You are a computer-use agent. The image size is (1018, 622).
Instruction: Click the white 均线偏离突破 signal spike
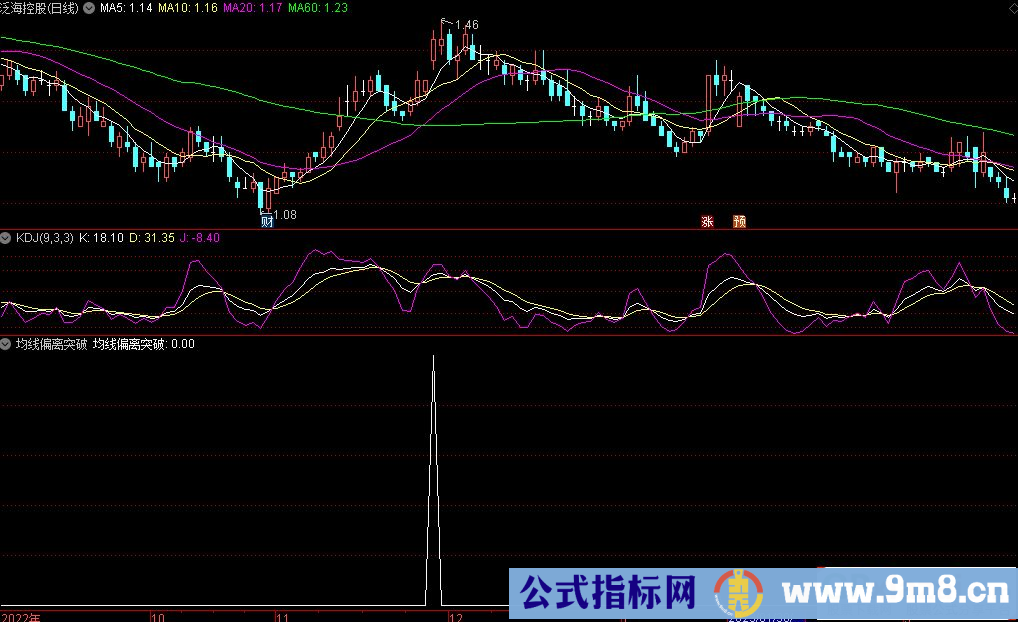coord(434,480)
